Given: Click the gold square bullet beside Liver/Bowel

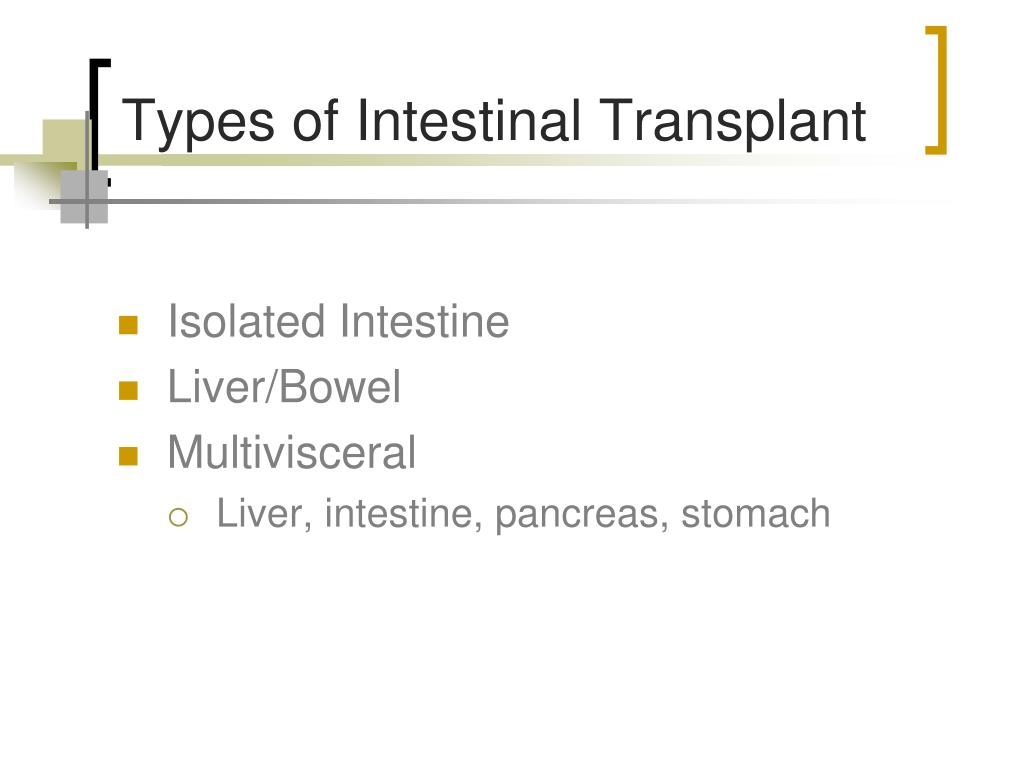Looking at the screenshot, I should point(129,391).
